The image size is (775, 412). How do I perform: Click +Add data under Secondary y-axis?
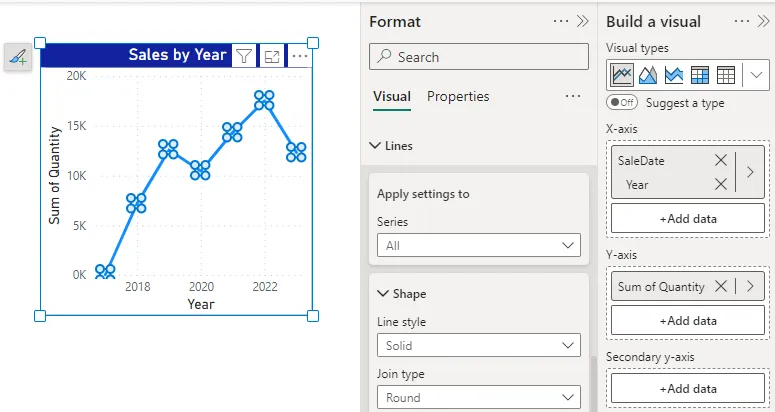click(688, 389)
